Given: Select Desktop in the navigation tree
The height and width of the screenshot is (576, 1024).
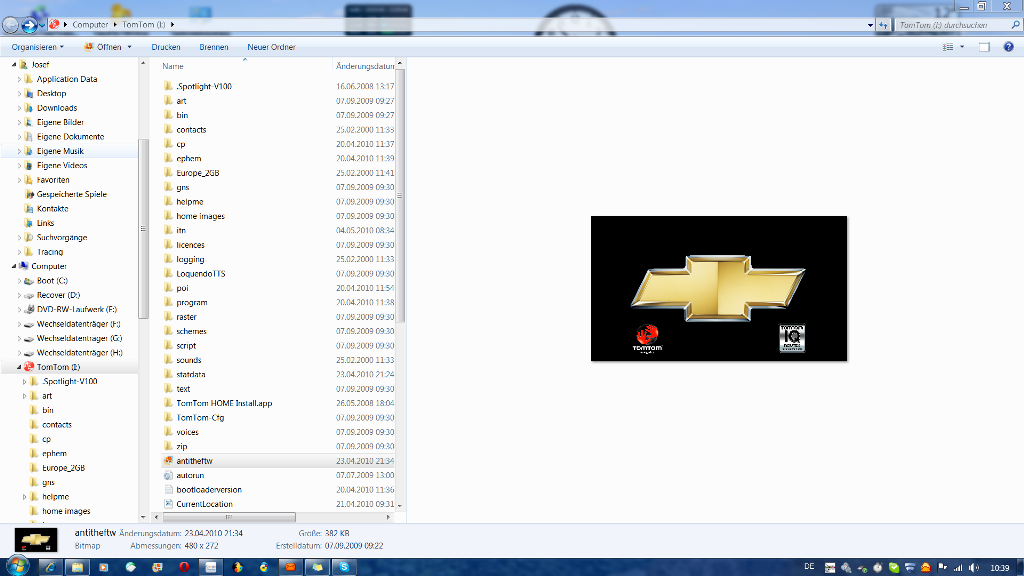Looking at the screenshot, I should pyautogui.click(x=51, y=93).
